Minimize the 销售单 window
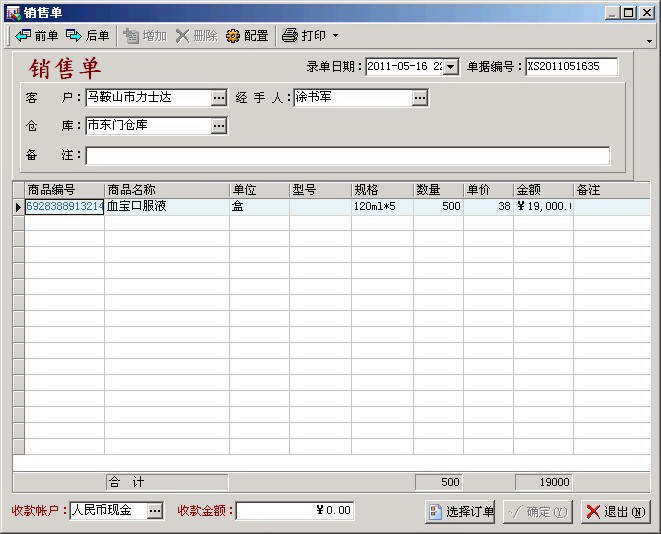Viewport: 661px width, 534px height. pyautogui.click(x=612, y=13)
